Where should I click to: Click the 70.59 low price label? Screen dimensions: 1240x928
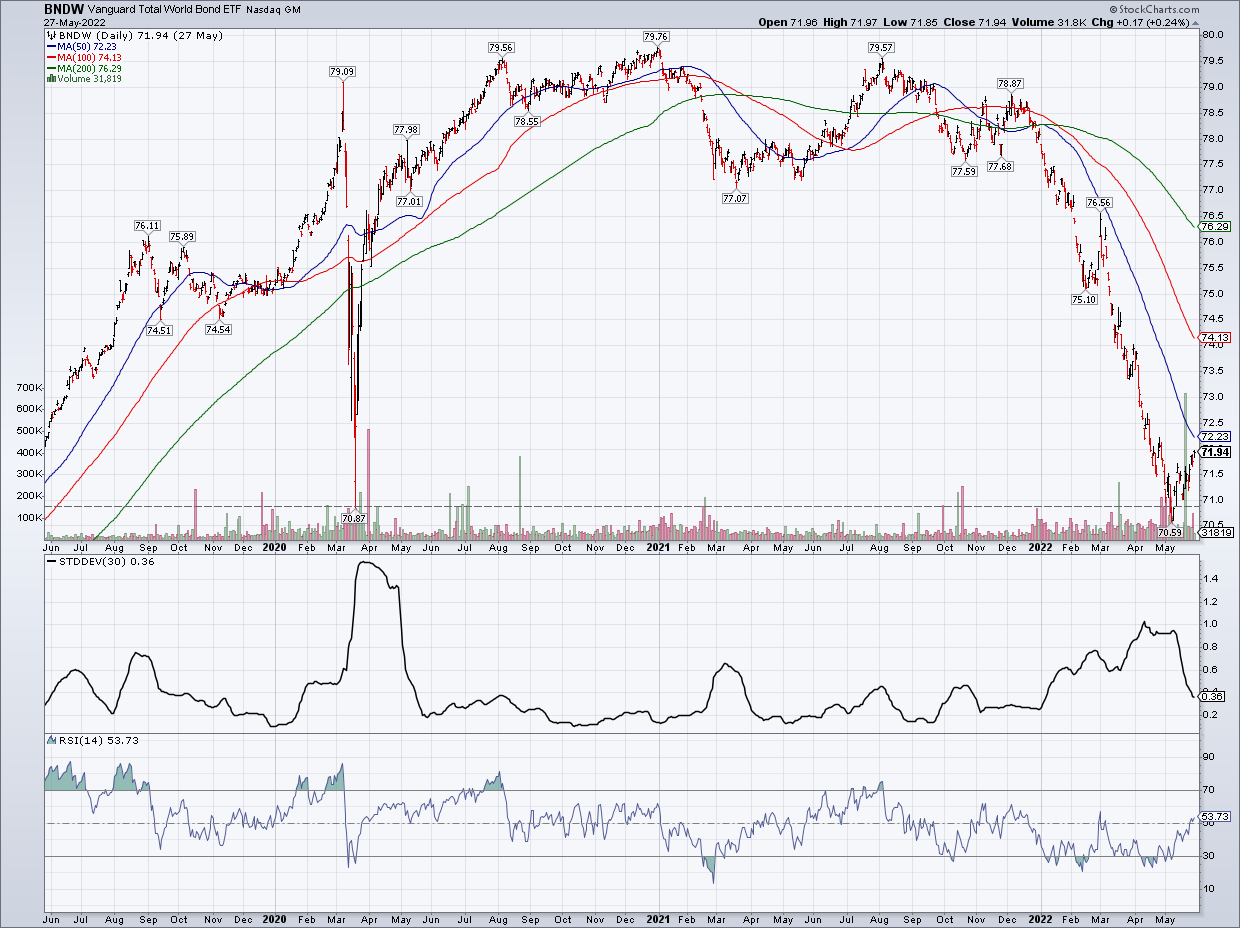tap(1170, 533)
